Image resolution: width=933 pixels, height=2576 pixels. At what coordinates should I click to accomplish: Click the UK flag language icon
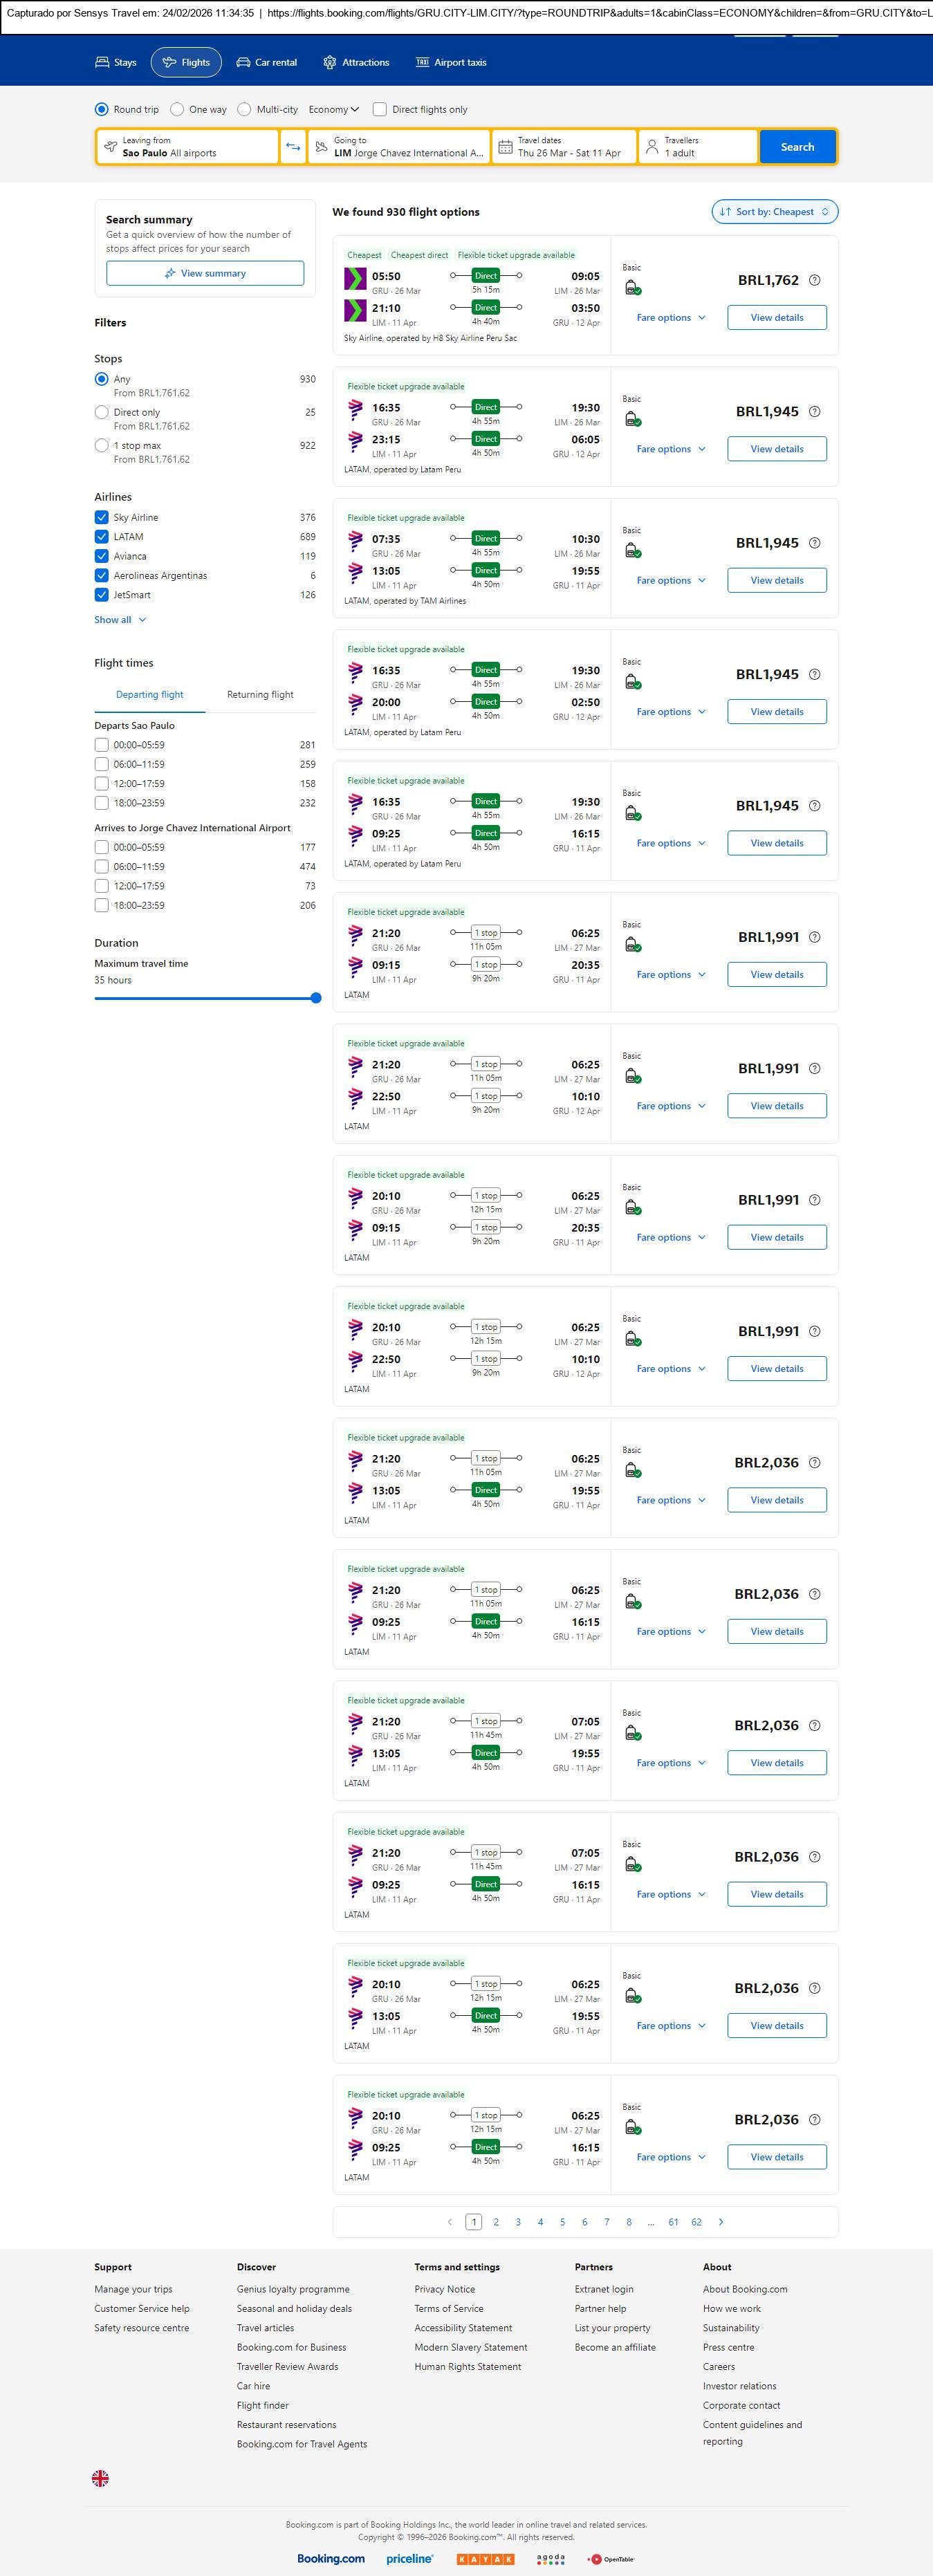click(100, 2477)
